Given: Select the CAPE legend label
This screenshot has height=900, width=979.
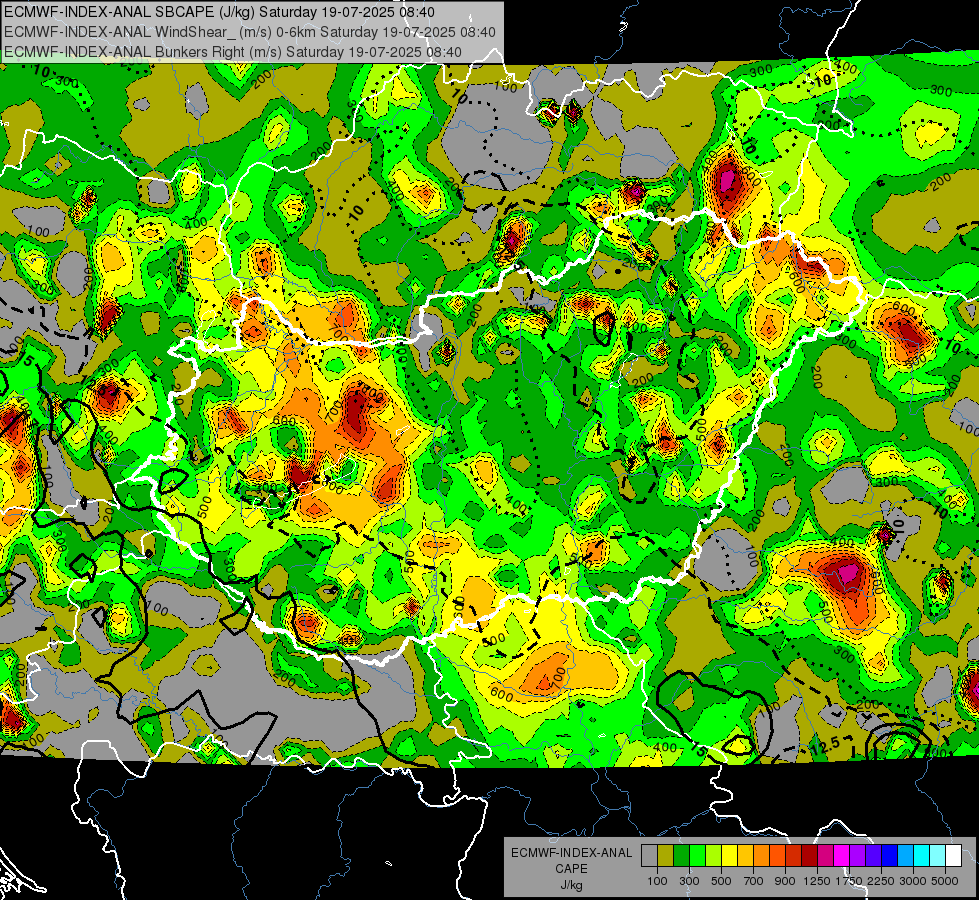Looking at the screenshot, I should coord(571,869).
